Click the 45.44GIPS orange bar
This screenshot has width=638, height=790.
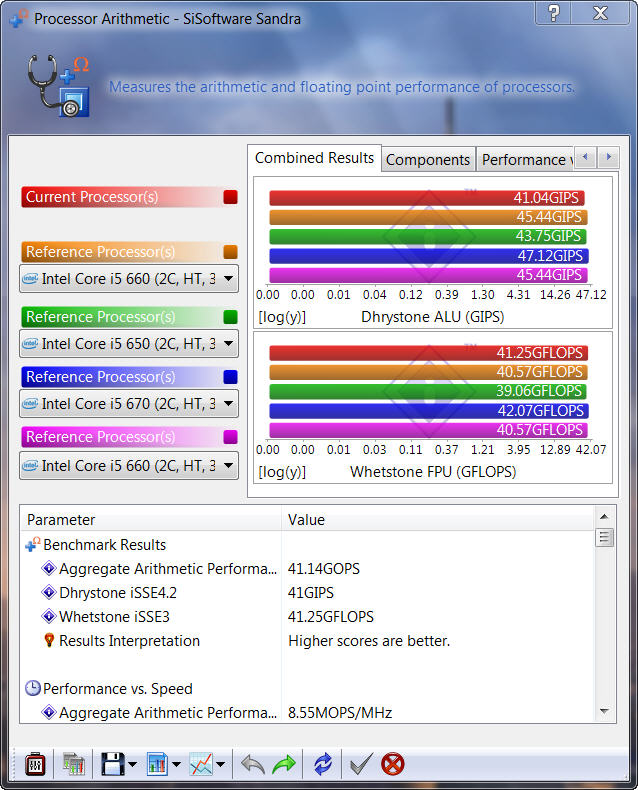pyautogui.click(x=428, y=217)
